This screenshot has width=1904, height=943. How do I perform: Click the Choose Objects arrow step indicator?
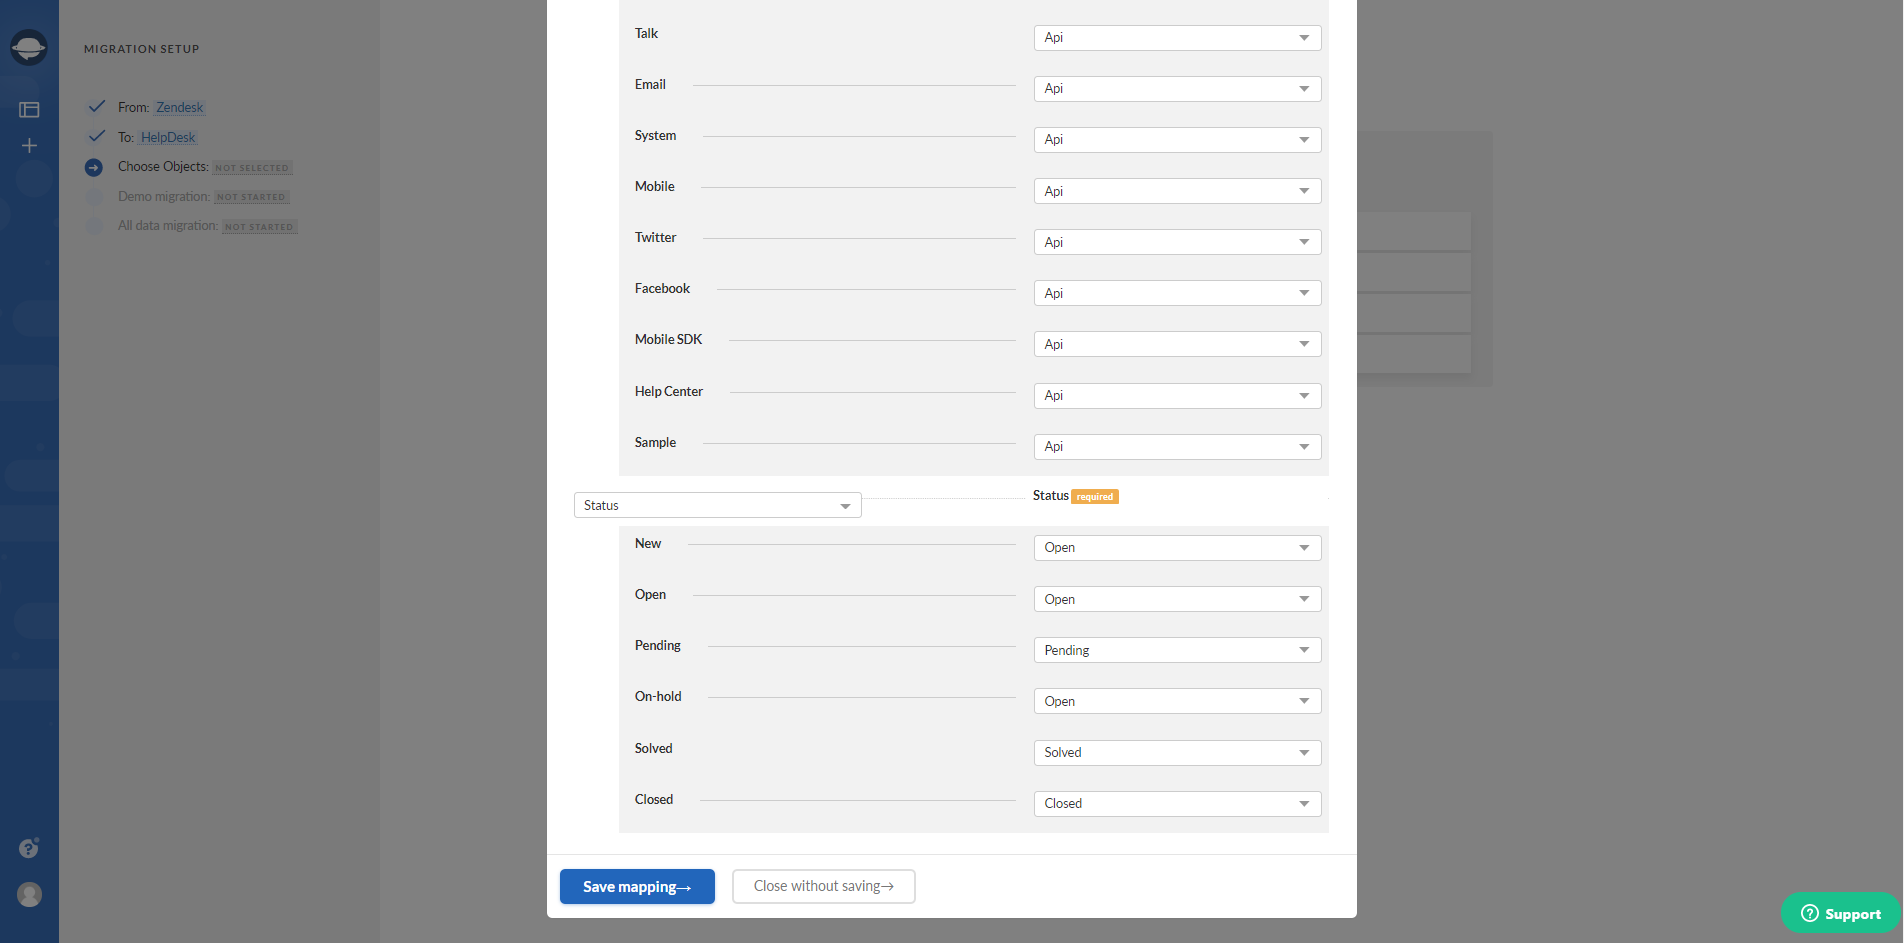click(x=95, y=167)
